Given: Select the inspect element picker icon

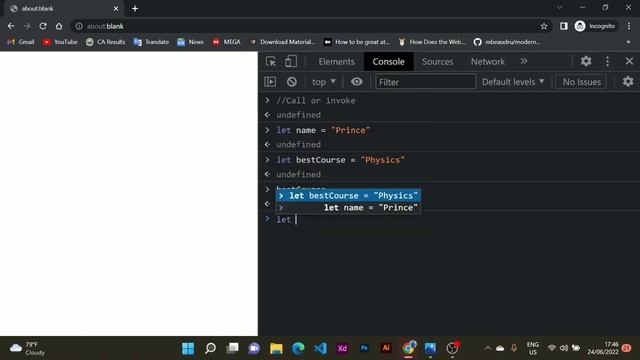Looking at the screenshot, I should coord(271,62).
